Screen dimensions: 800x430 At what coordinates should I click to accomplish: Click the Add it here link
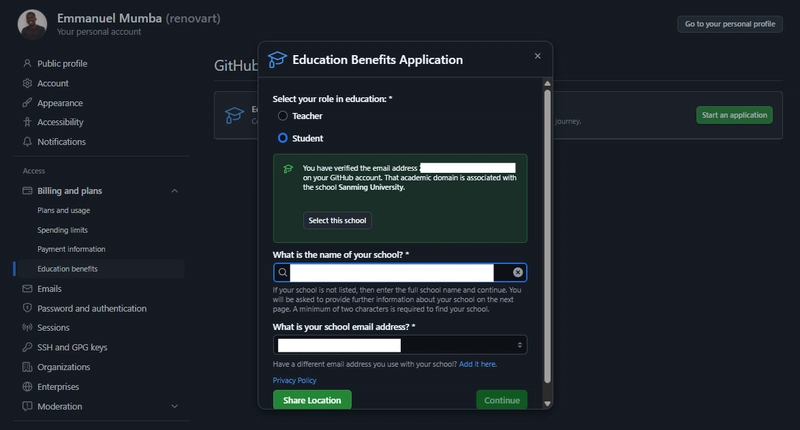click(478, 364)
